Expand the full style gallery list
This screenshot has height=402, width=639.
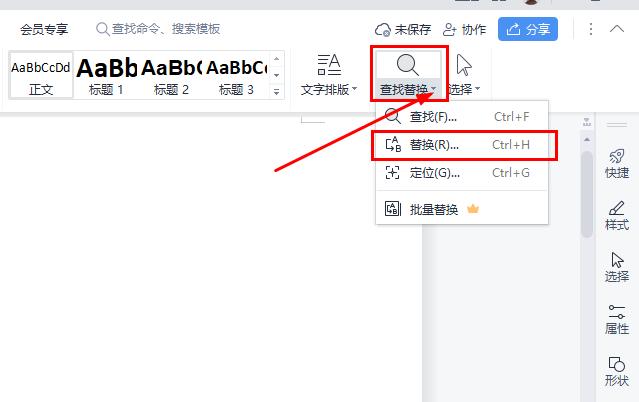pyautogui.click(x=276, y=91)
